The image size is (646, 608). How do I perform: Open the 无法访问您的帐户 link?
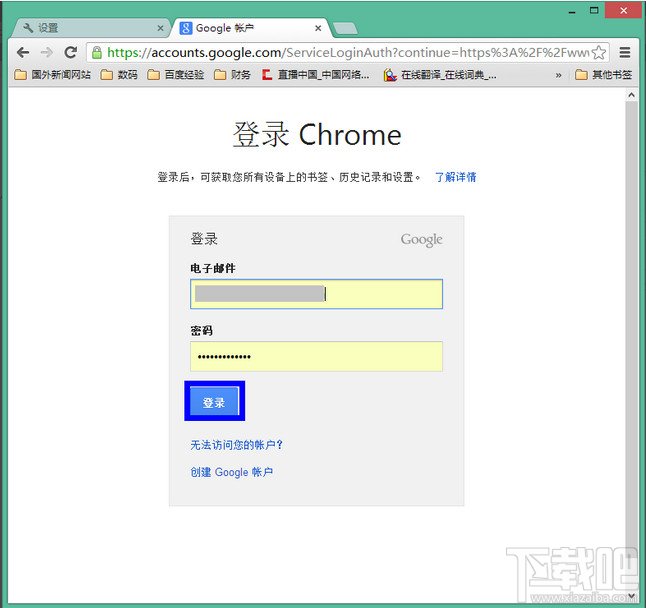click(x=236, y=445)
